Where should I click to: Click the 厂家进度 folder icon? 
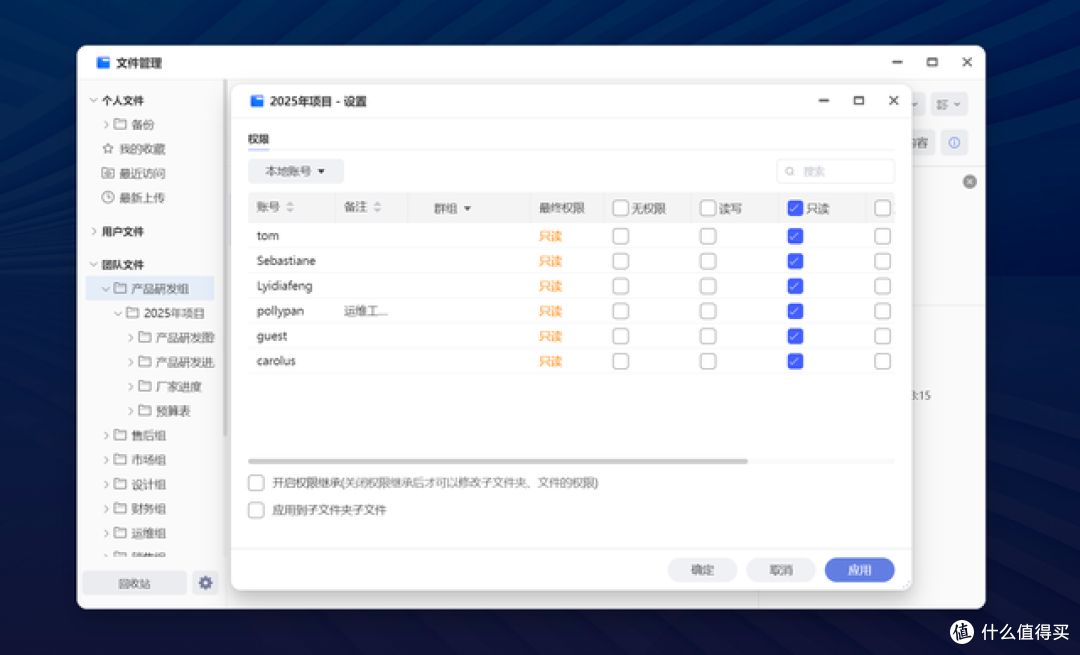(145, 386)
